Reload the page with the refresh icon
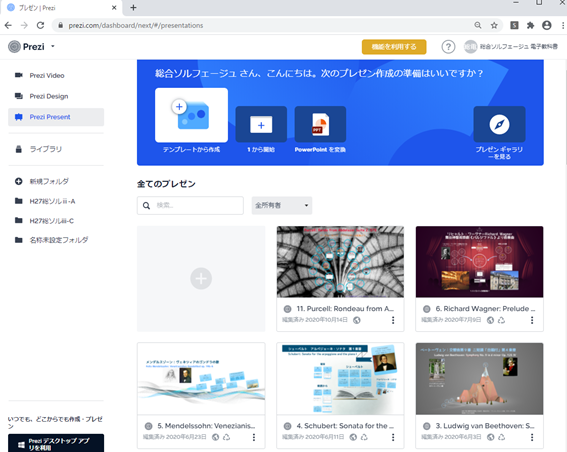 tap(40, 25)
